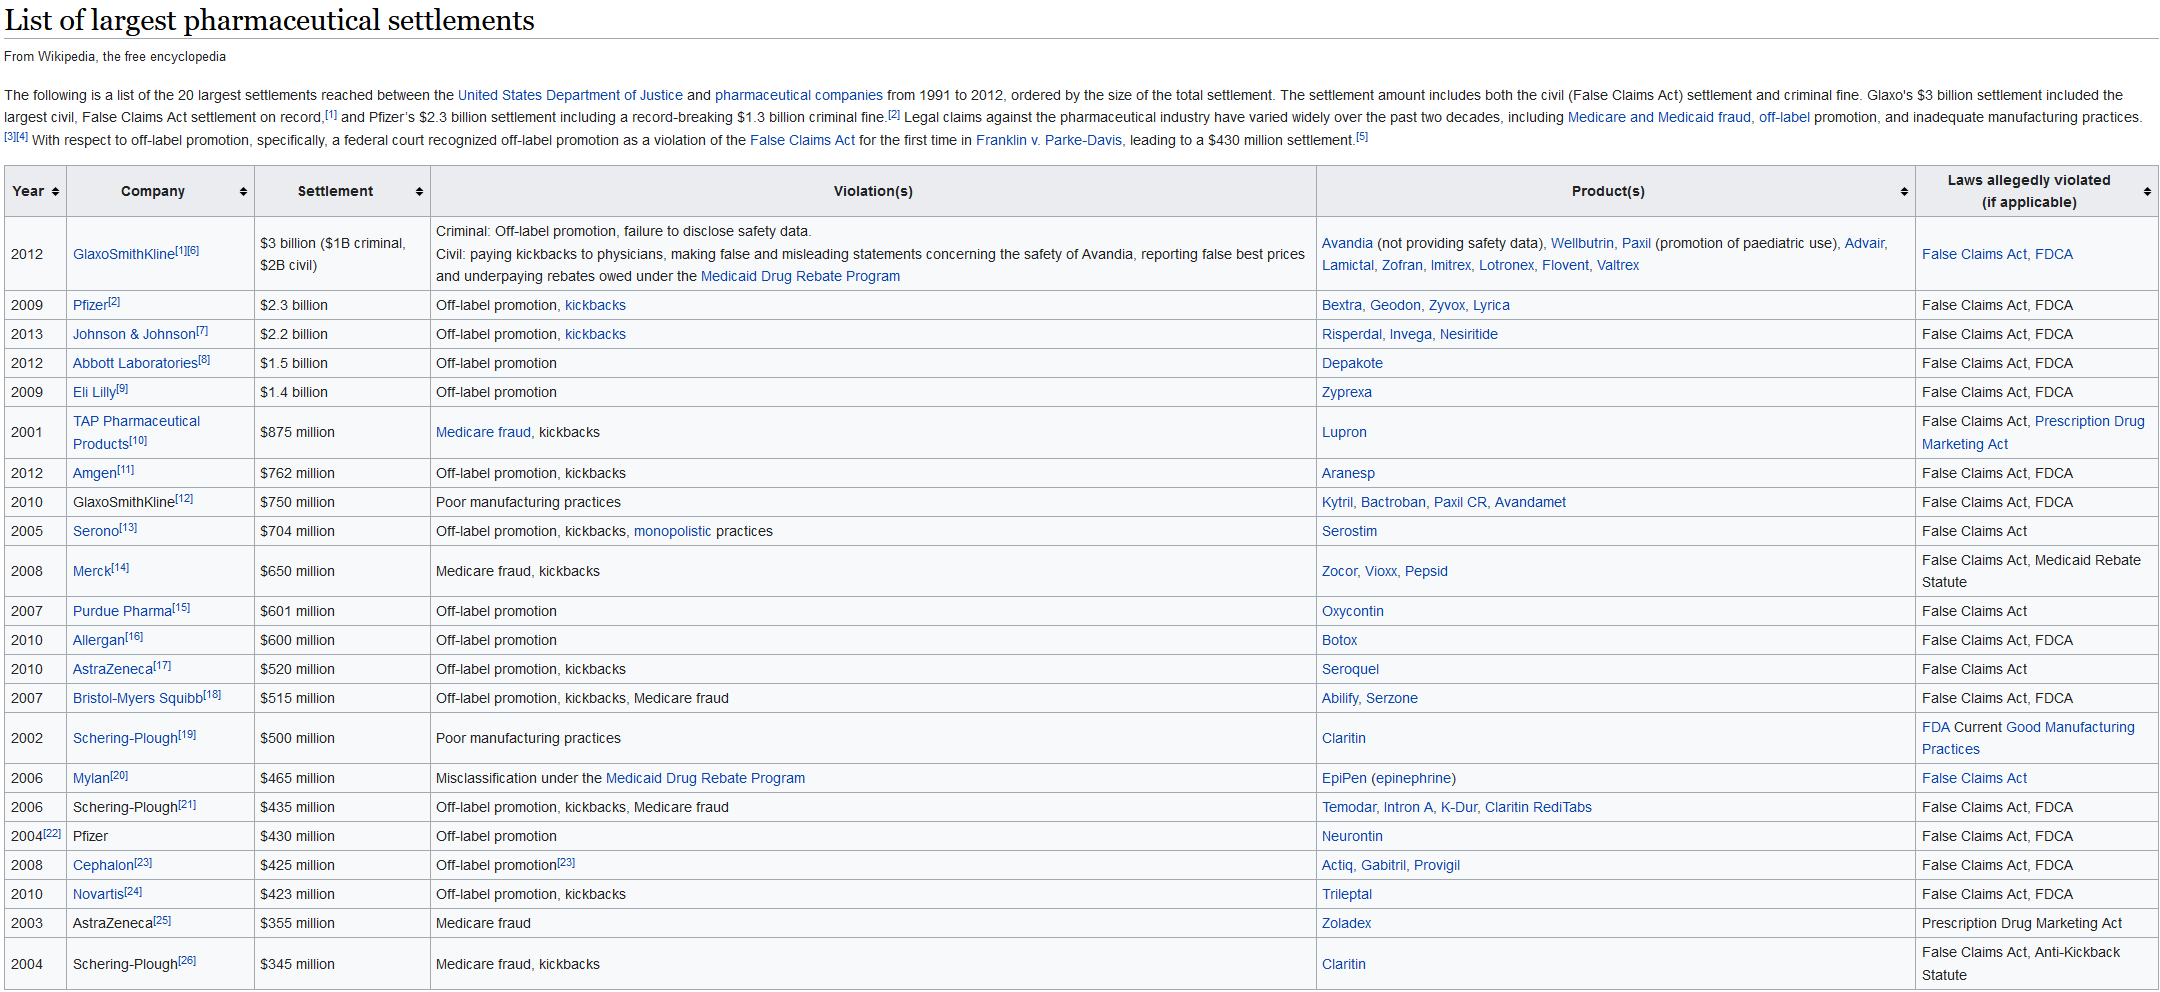Open the Bristol-Myers Squibb company link

coord(138,698)
